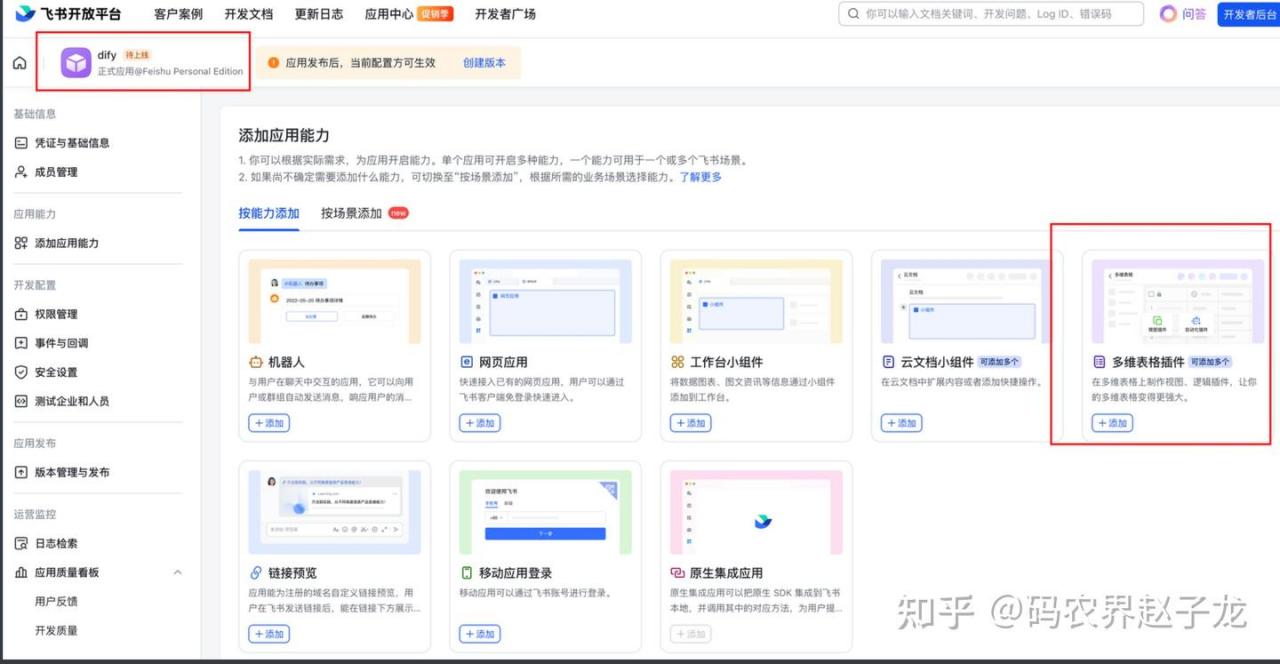1280x664 pixels.
Task: Click the search magnifier icon in search box
Action: click(853, 14)
